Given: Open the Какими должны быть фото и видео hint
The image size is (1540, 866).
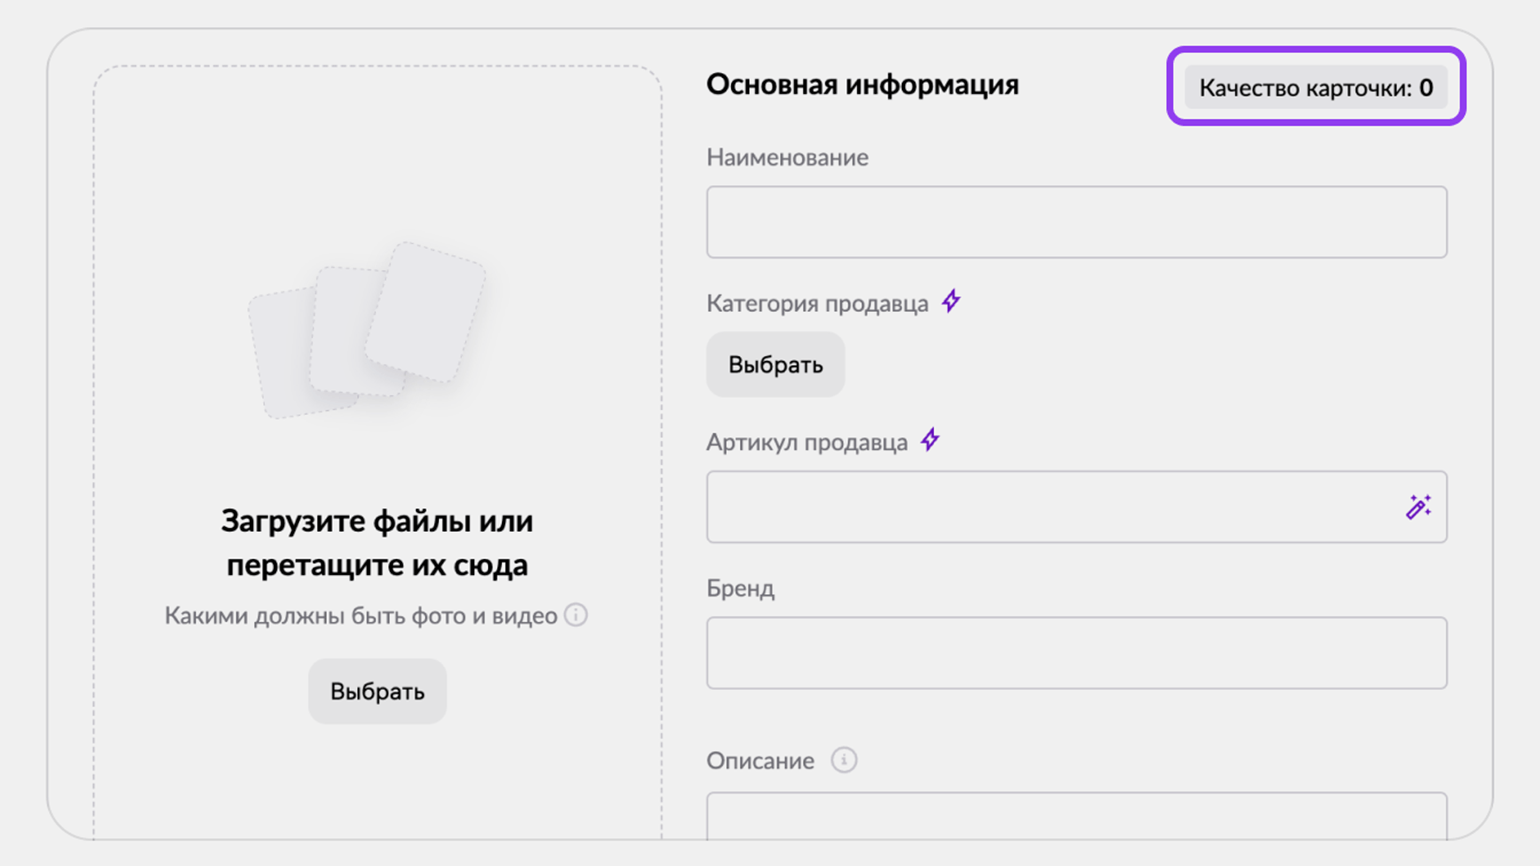Looking at the screenshot, I should click(x=361, y=615).
